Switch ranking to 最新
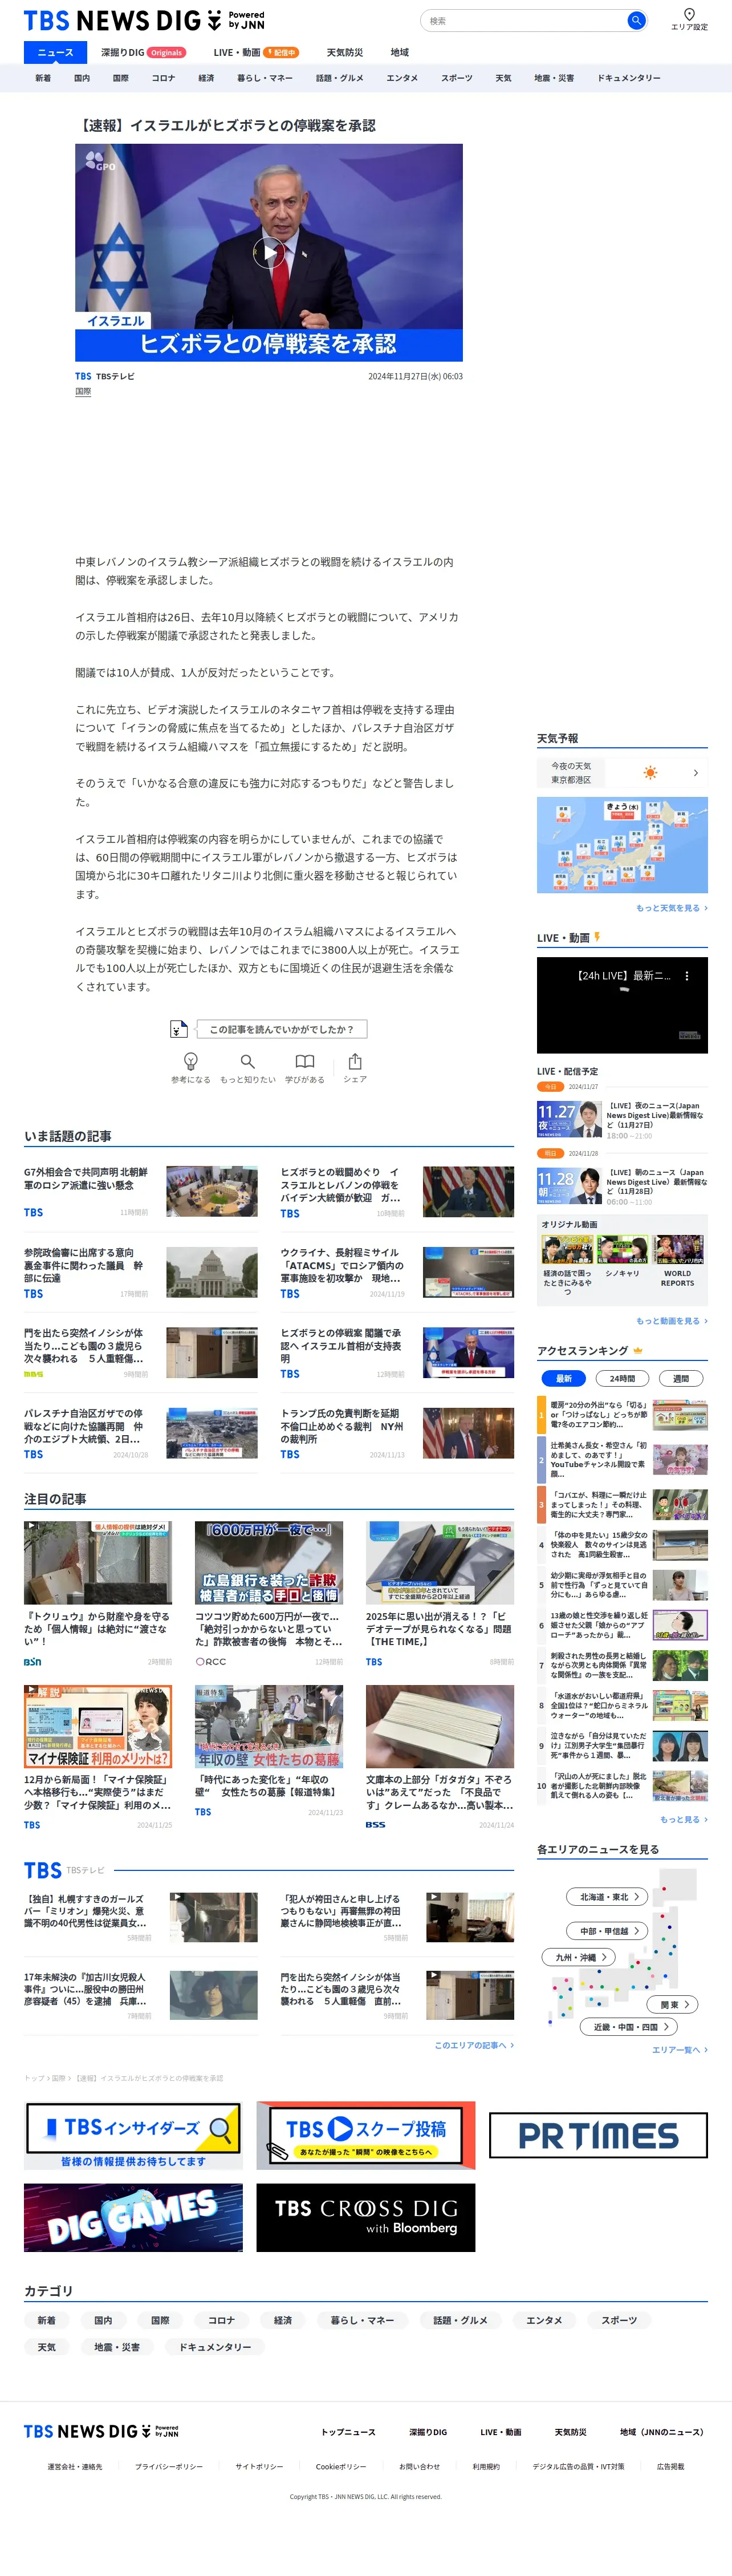Screen dimensions: 732x2576 [563, 1378]
